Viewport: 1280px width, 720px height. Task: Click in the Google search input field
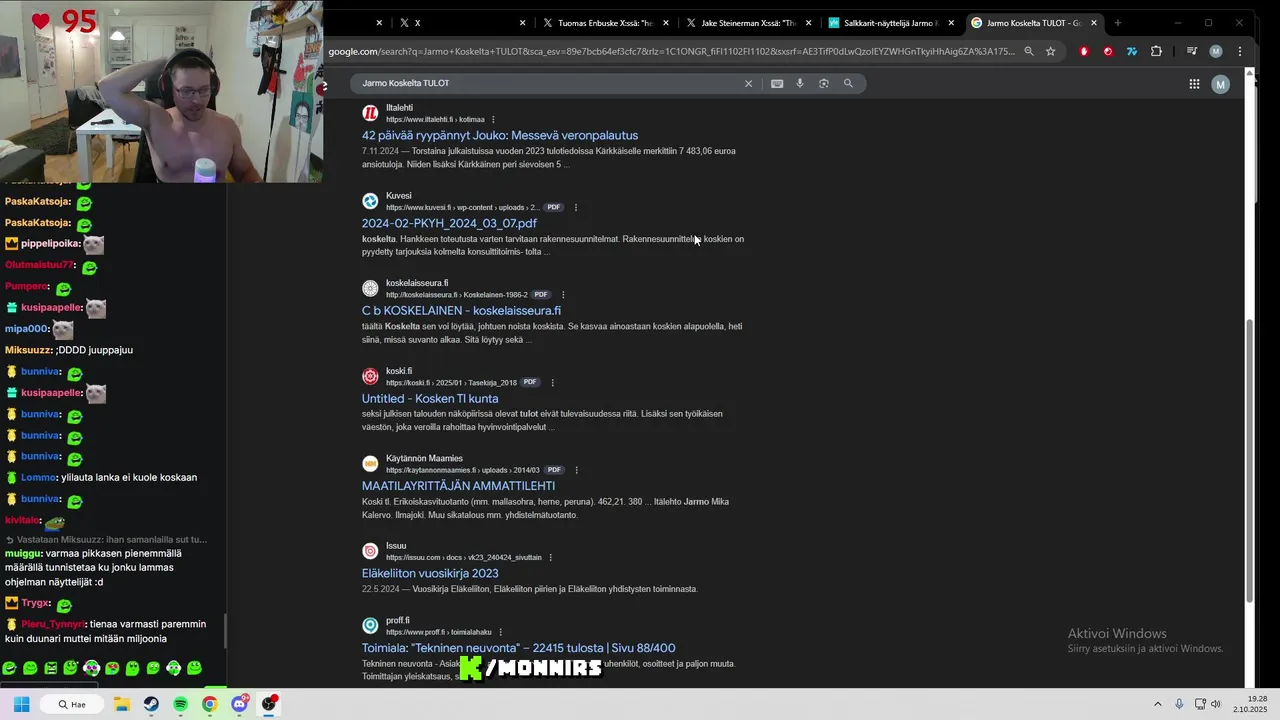pyautogui.click(x=550, y=83)
